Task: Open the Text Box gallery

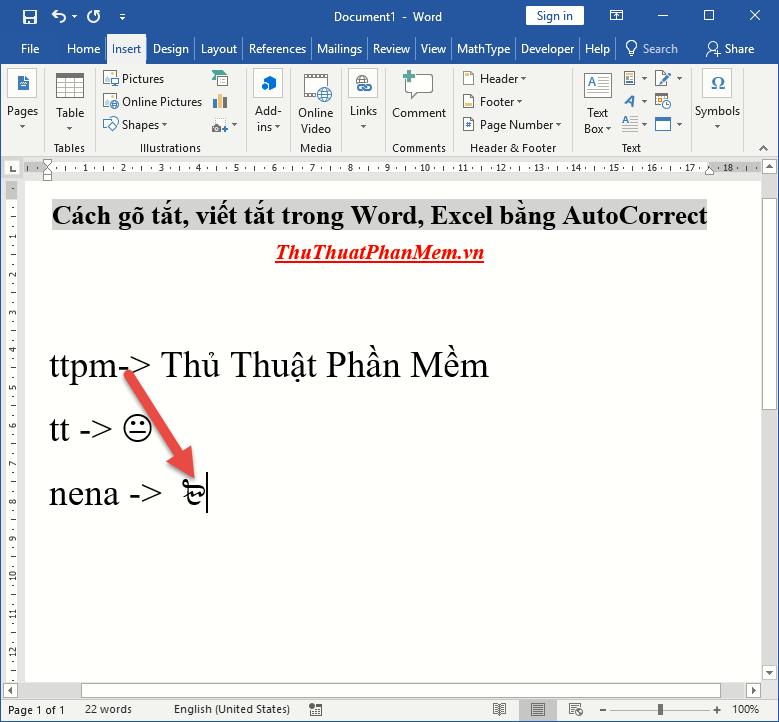Action: tap(598, 103)
